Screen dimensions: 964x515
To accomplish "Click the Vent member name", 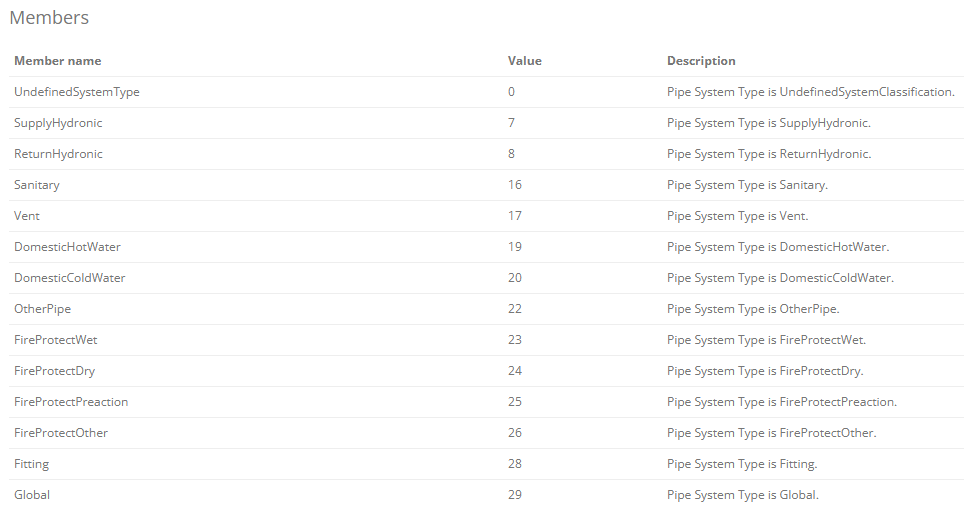I will point(27,216).
